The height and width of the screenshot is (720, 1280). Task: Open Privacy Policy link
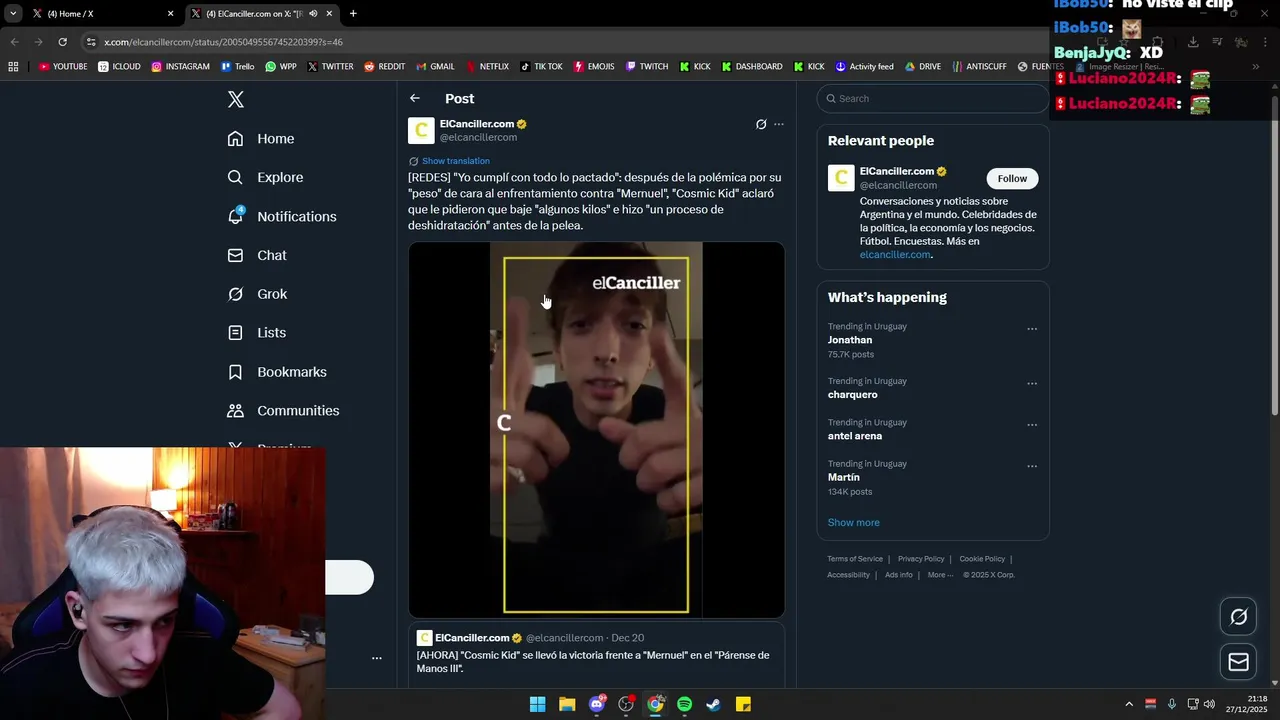point(921,559)
